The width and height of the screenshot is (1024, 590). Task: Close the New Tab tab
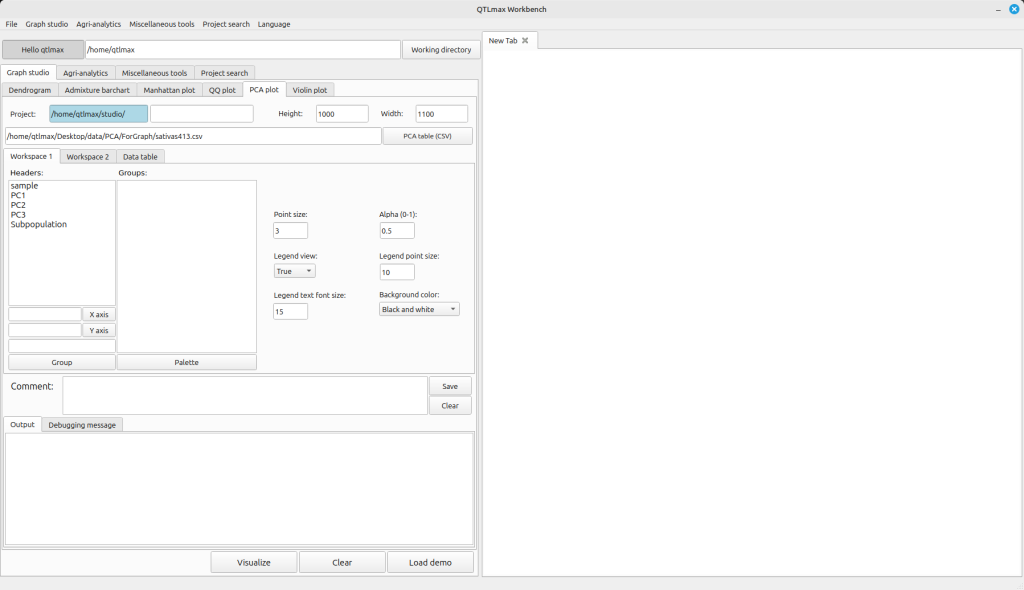click(525, 41)
